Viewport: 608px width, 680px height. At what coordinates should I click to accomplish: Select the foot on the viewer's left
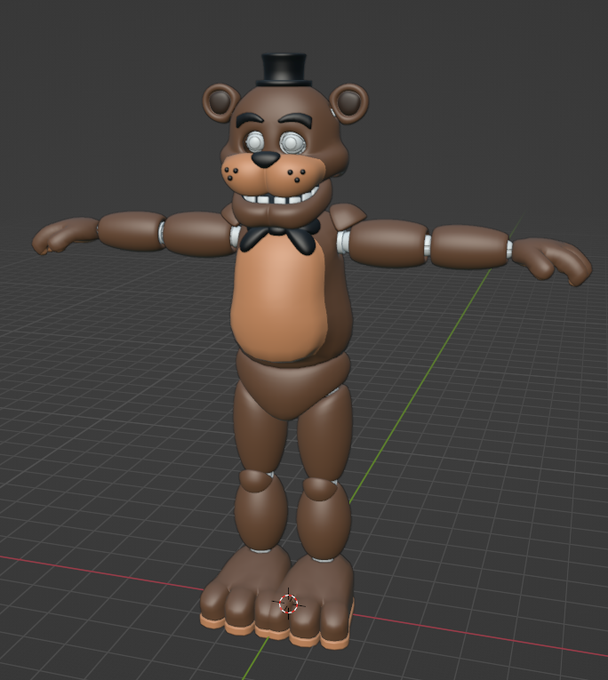tap(243, 590)
